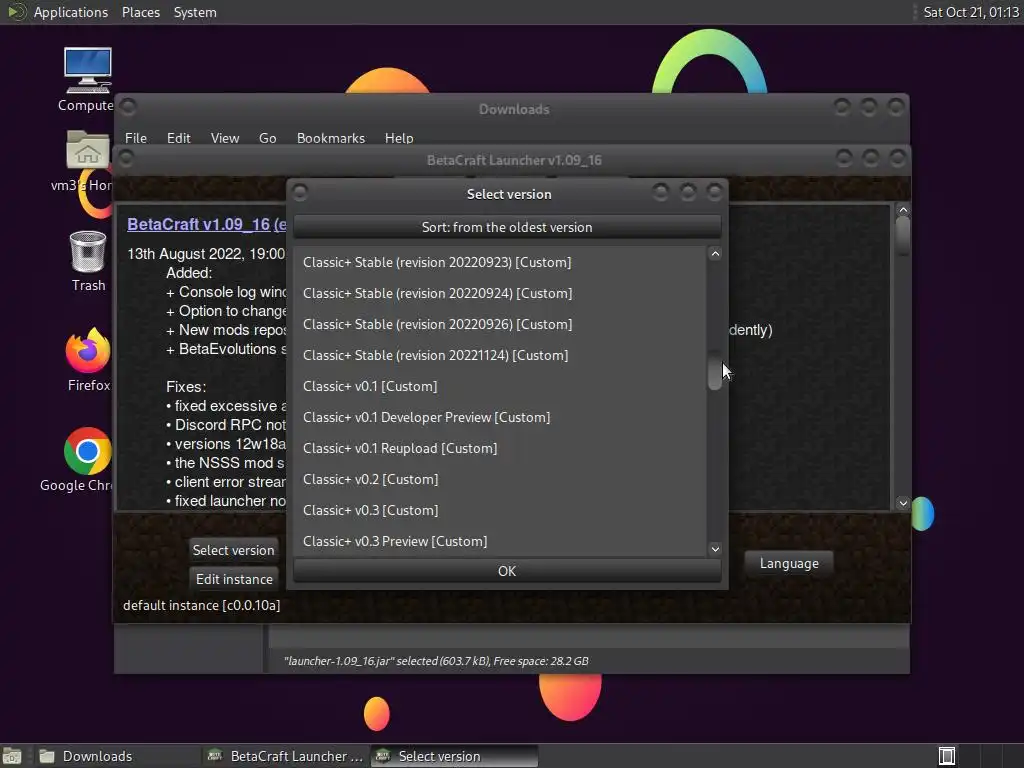Switch to Select version in the taskbar
Viewport: 1024px width, 768px height.
coord(455,756)
